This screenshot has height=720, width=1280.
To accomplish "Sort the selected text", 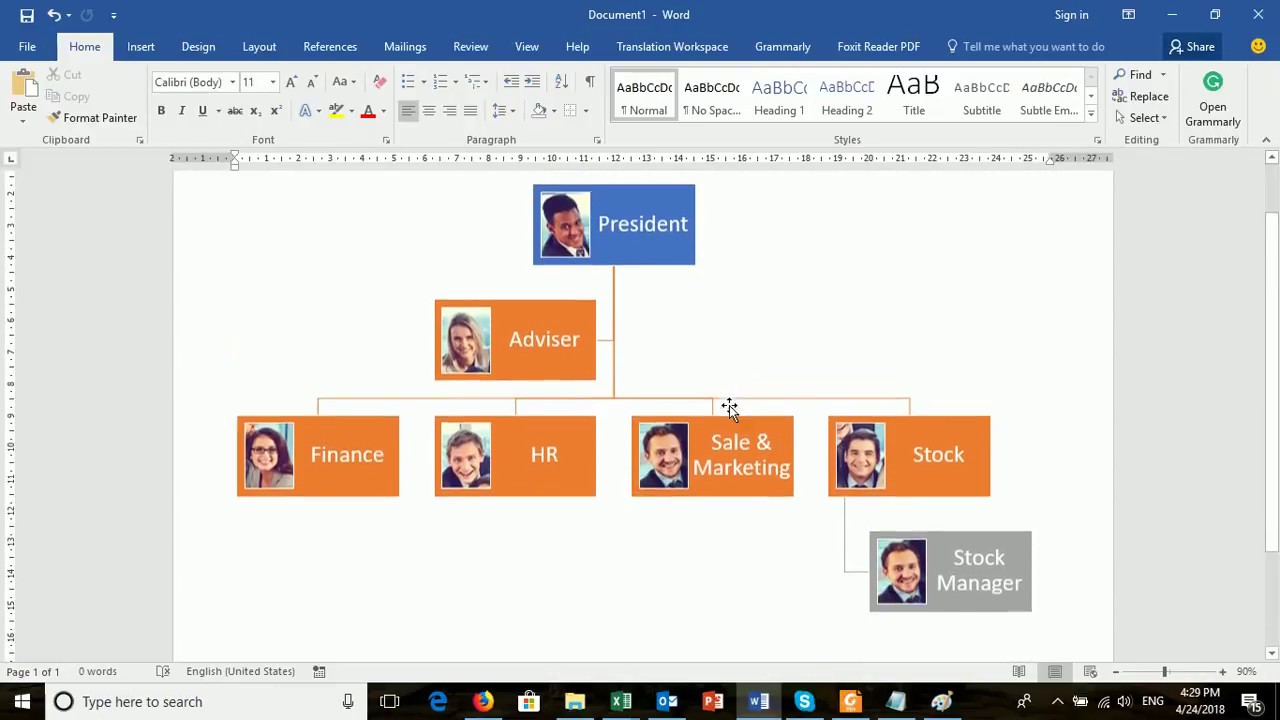I will (x=562, y=82).
